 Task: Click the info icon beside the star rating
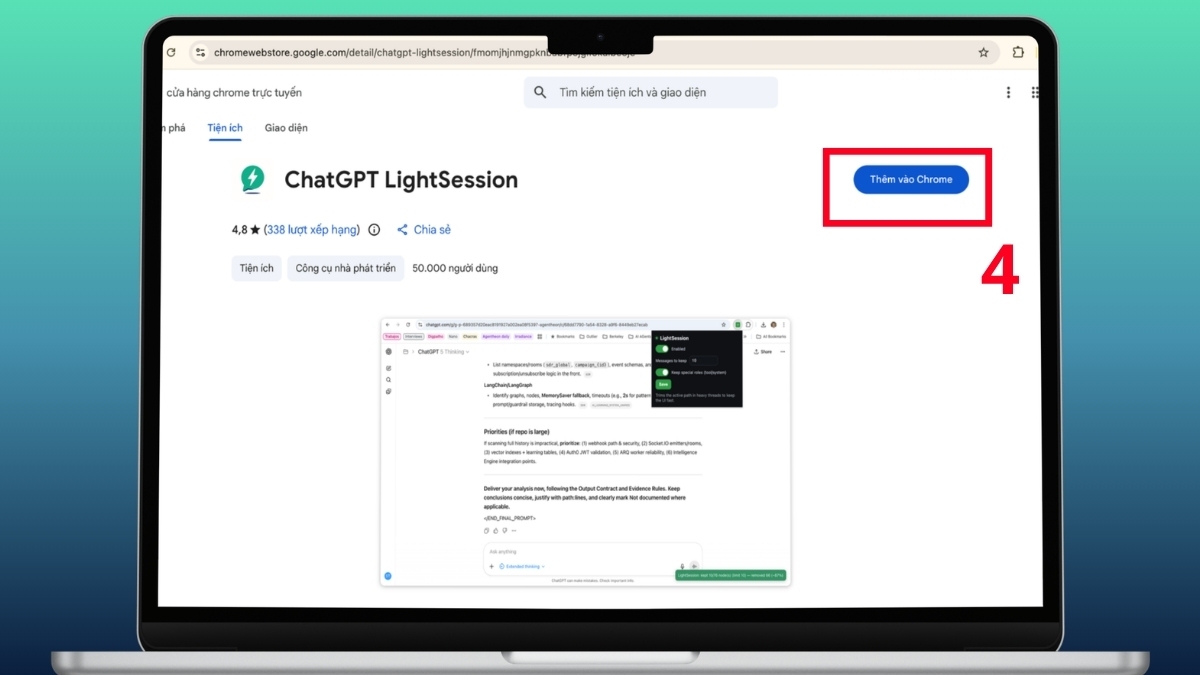point(374,229)
